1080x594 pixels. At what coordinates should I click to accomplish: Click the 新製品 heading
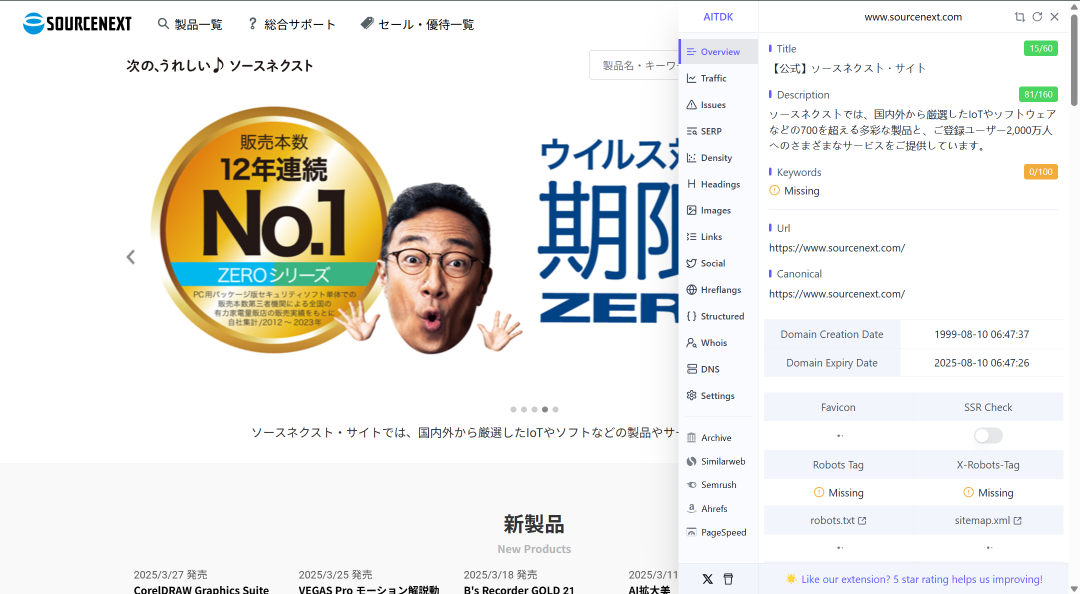click(x=534, y=524)
